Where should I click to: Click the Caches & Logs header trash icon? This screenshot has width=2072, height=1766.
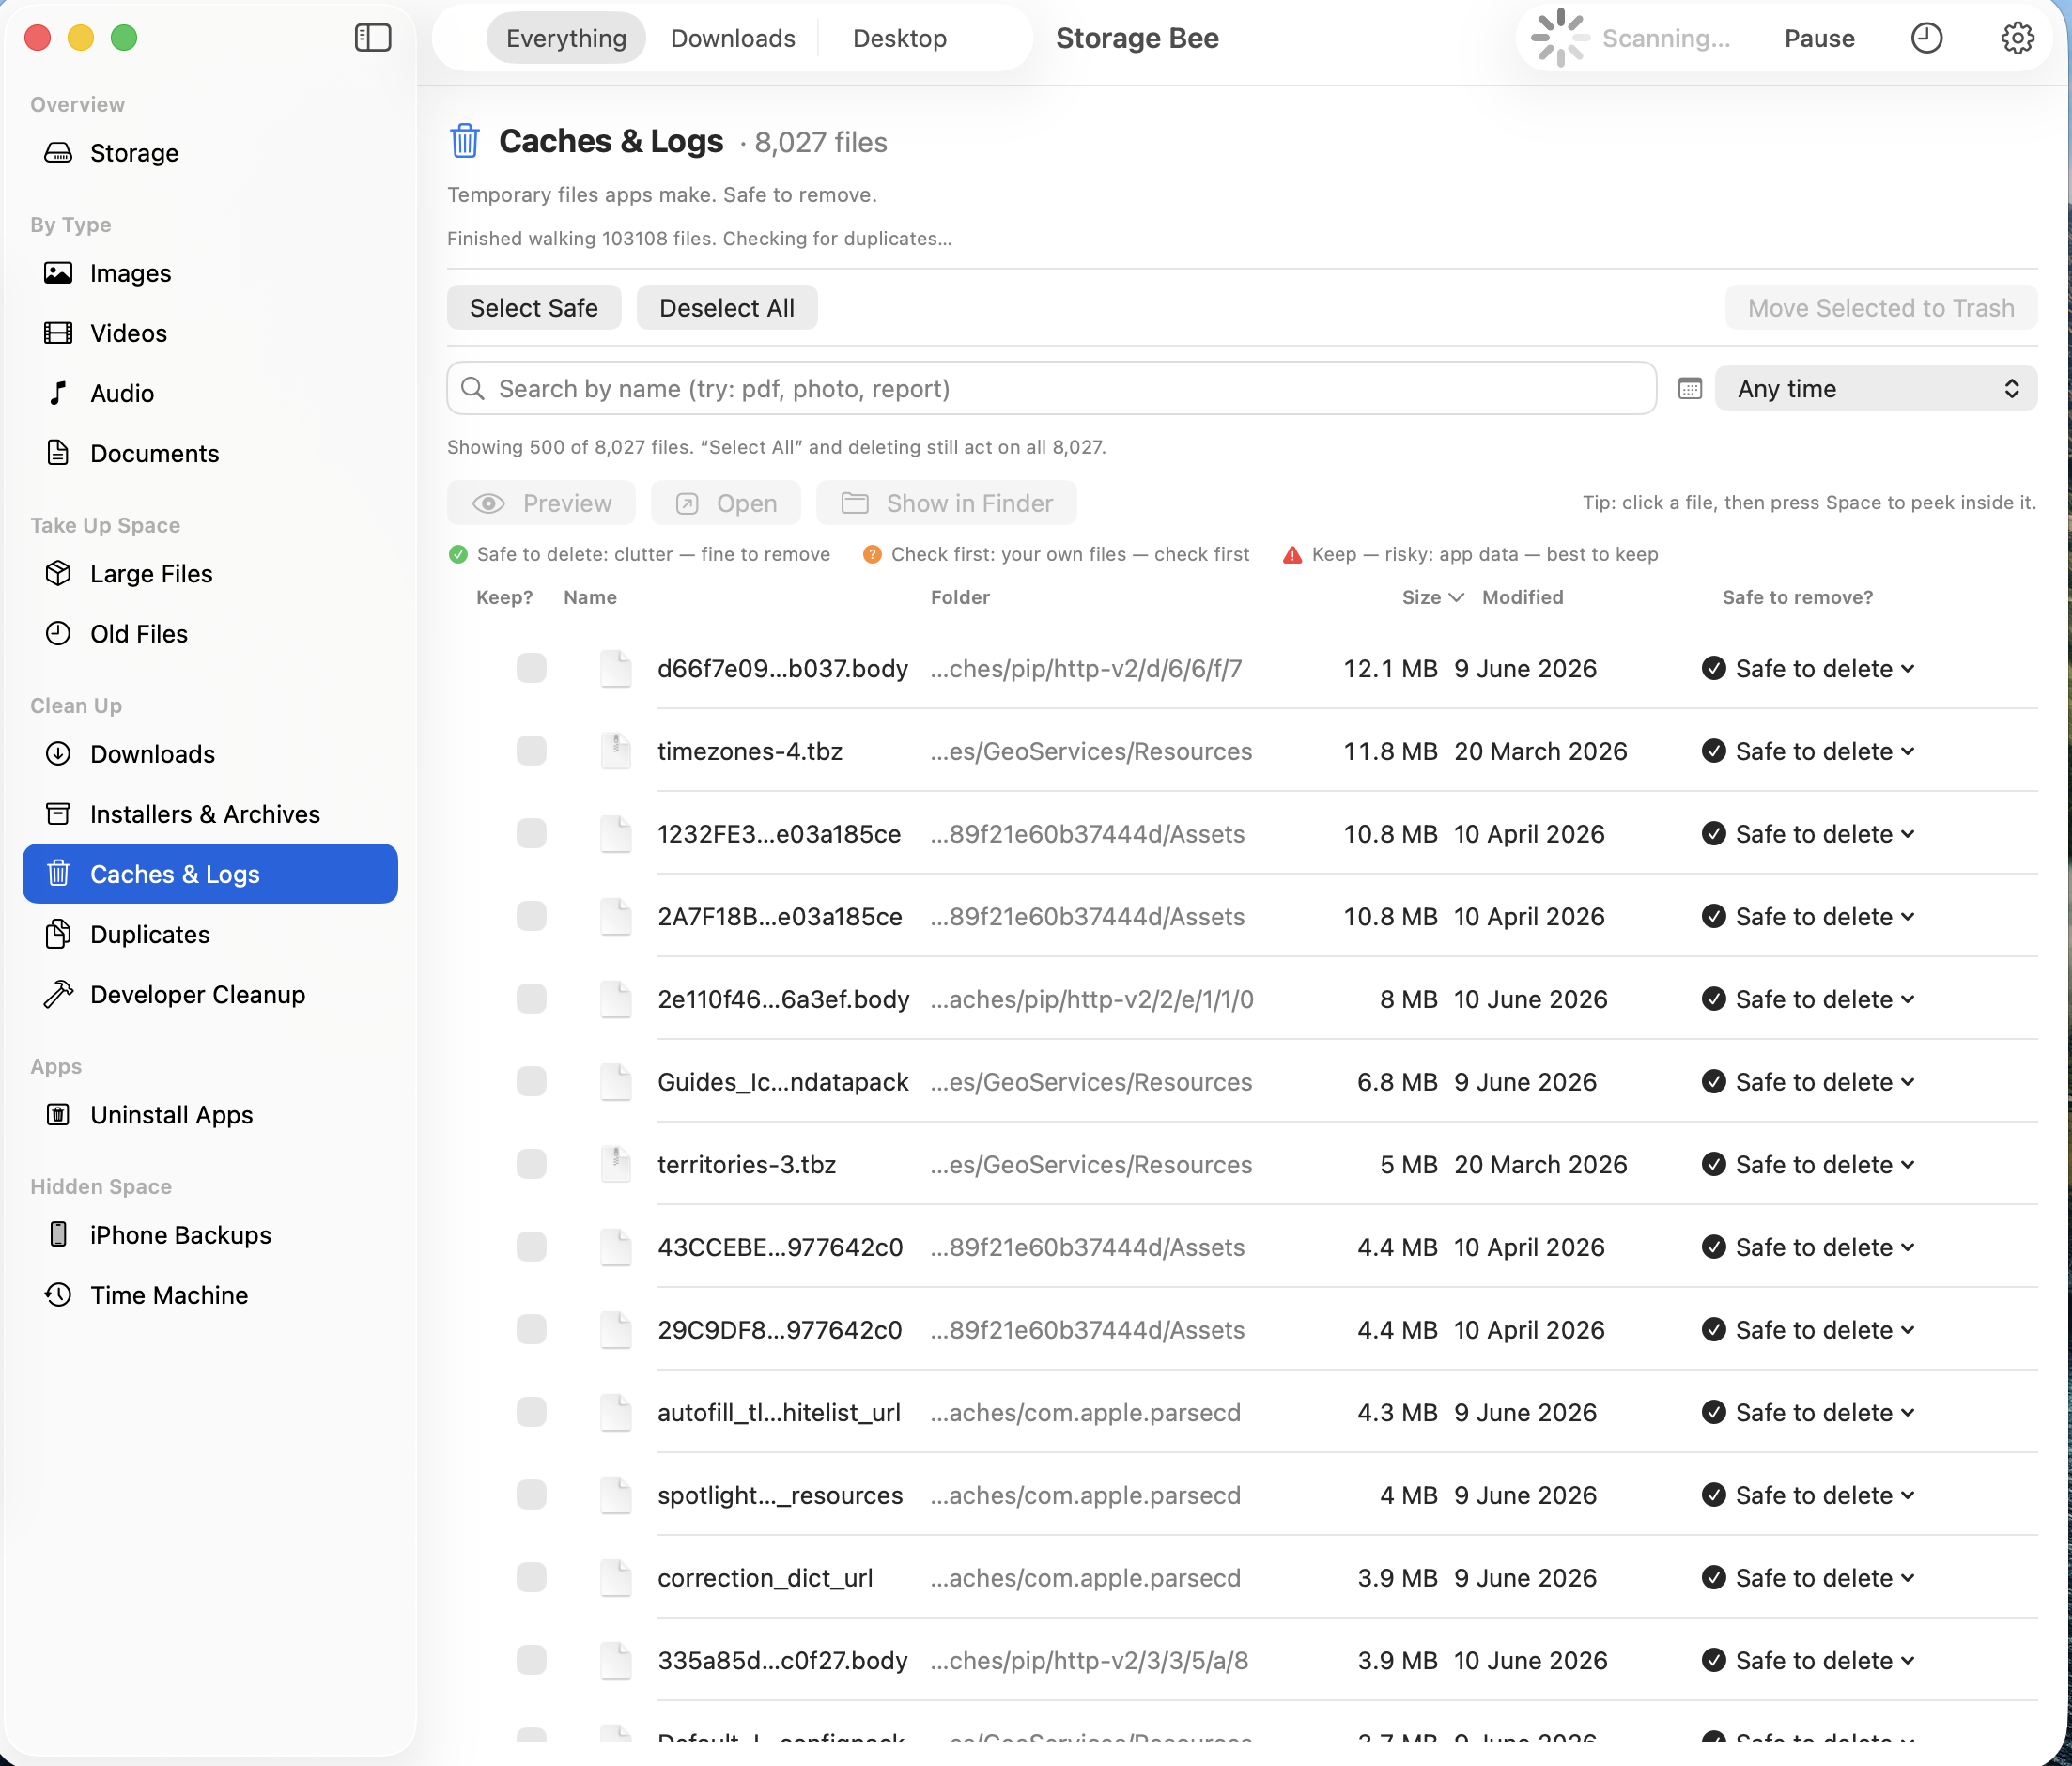pyautogui.click(x=465, y=141)
